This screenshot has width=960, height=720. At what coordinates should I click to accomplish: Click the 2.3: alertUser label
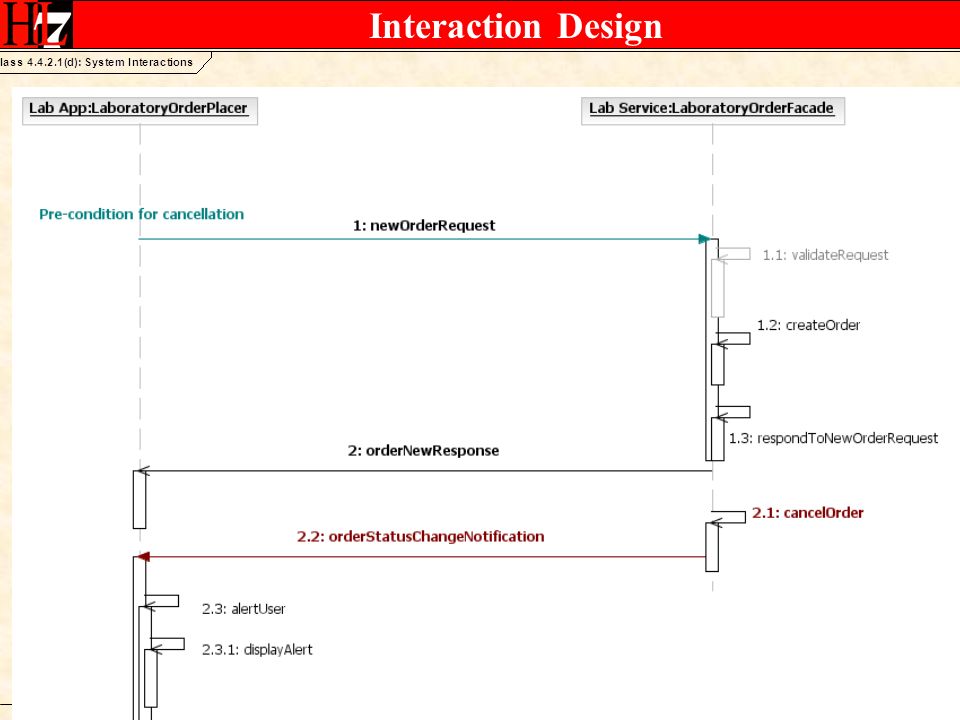243,609
